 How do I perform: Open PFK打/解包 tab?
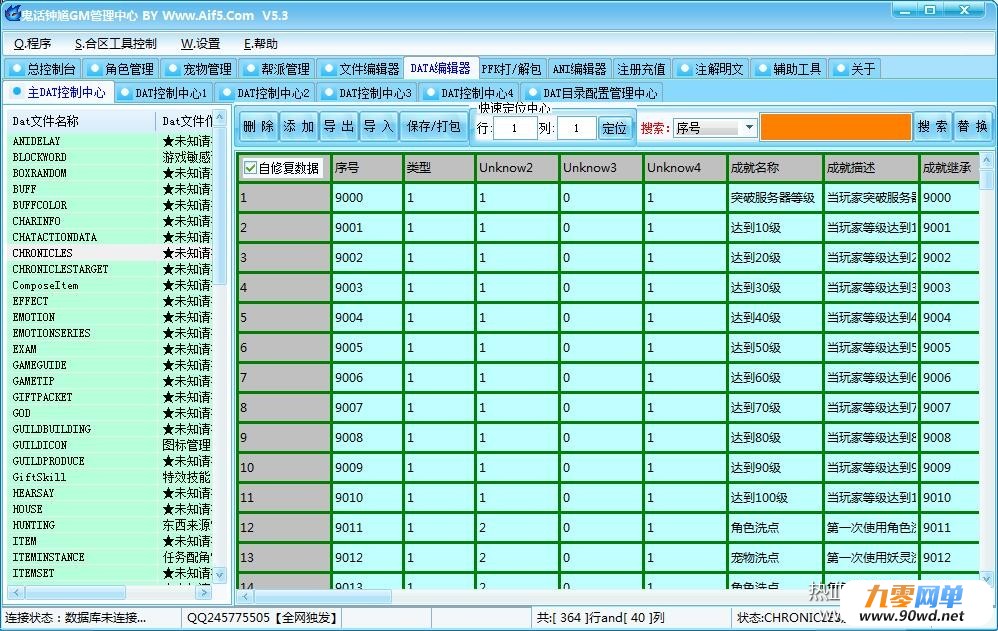tap(511, 69)
